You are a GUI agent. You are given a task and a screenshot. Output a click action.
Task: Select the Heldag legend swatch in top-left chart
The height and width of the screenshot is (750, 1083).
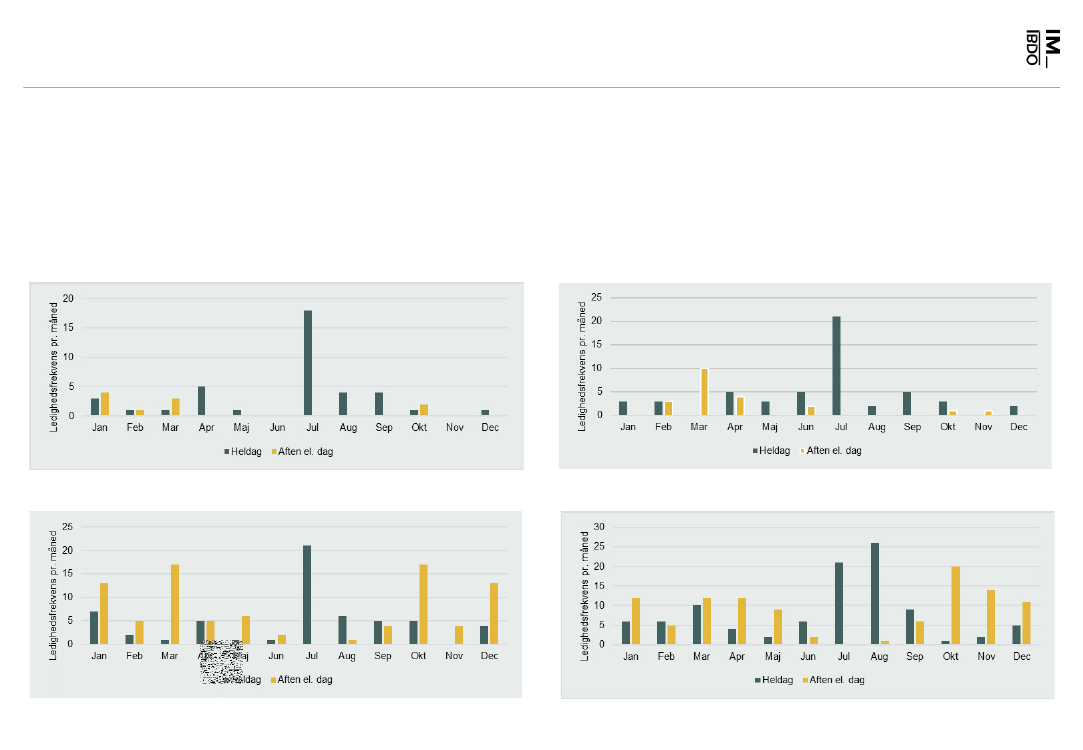pyautogui.click(x=227, y=452)
